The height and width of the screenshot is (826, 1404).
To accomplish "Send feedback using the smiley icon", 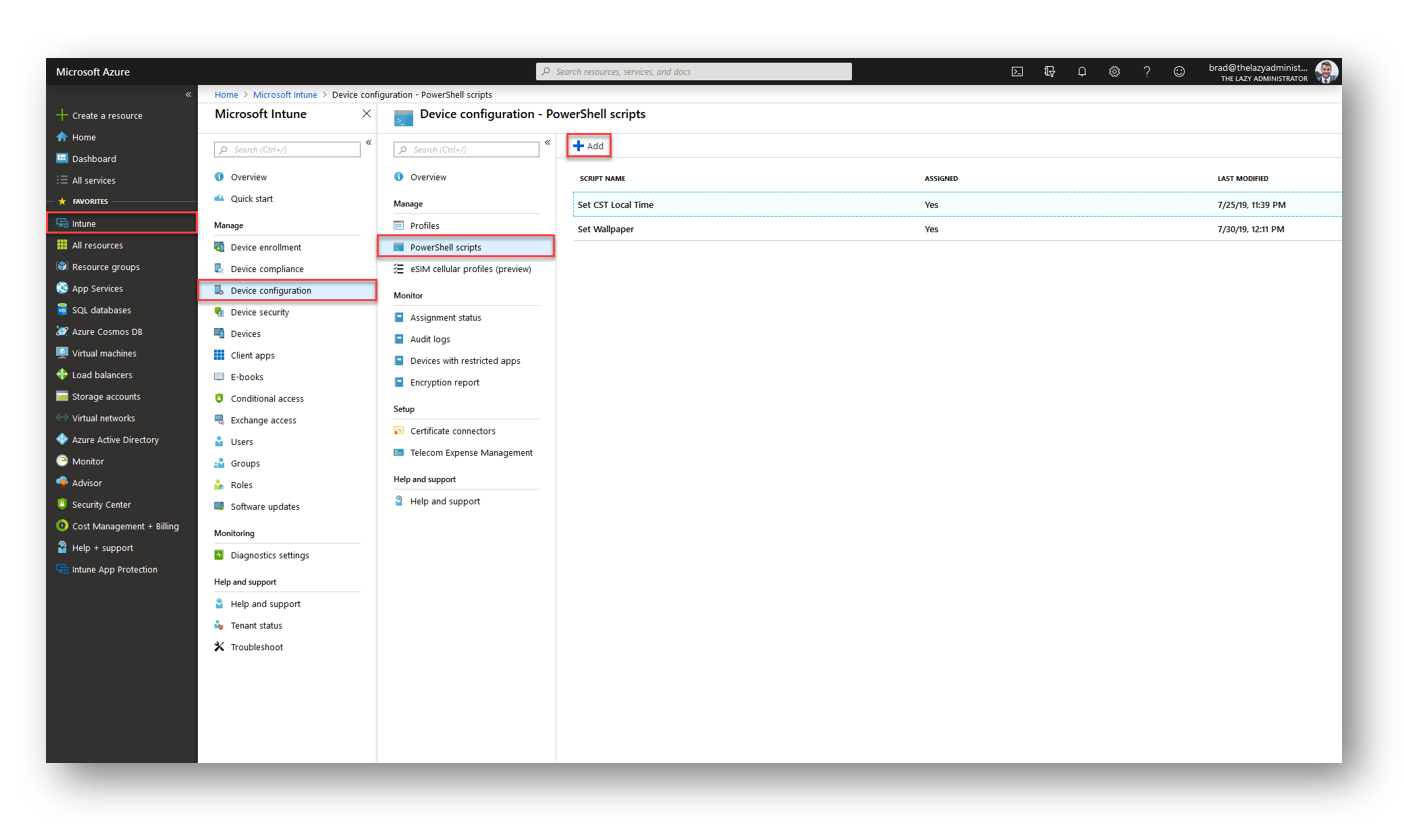I will click(x=1179, y=71).
